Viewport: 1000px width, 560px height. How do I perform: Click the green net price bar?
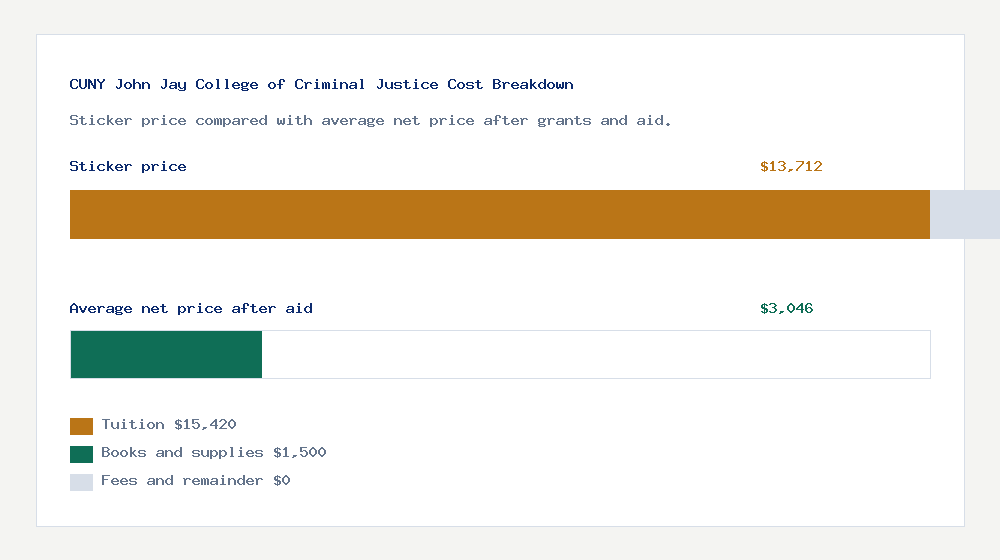[x=166, y=354]
